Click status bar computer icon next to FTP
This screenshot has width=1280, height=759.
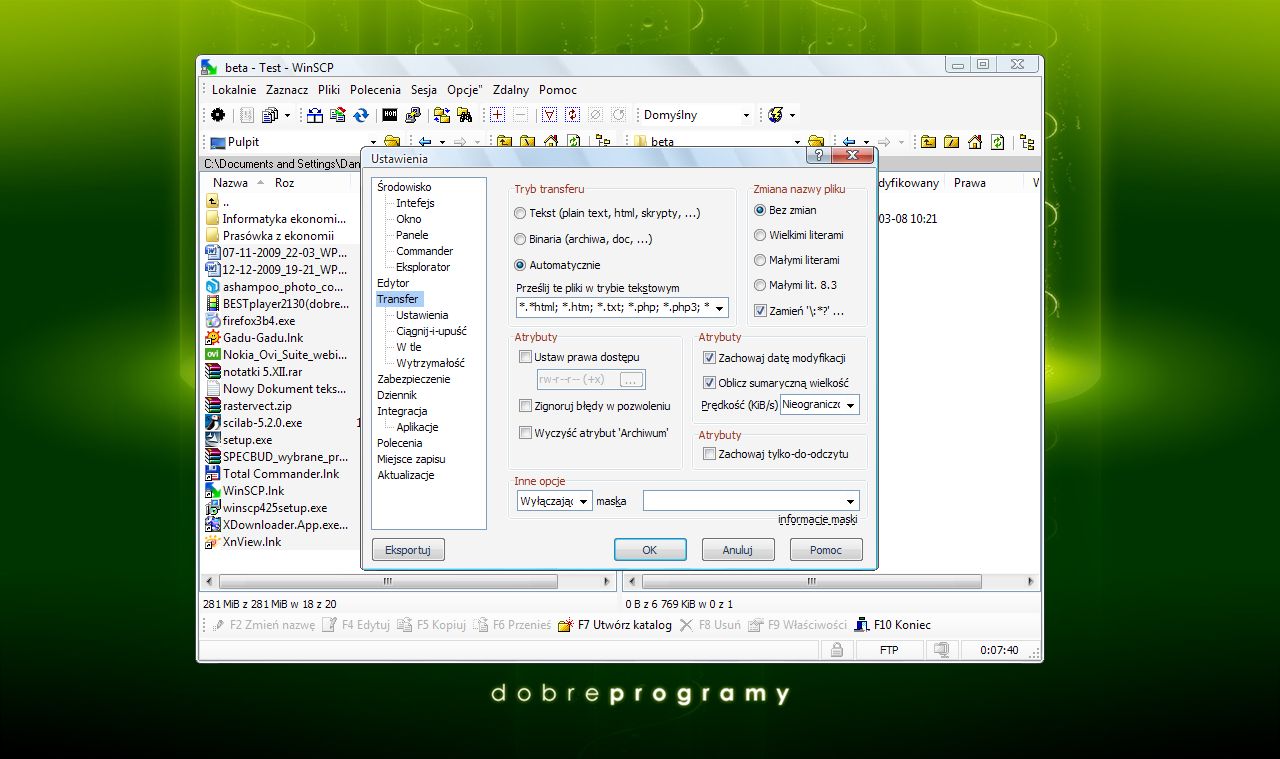940,650
